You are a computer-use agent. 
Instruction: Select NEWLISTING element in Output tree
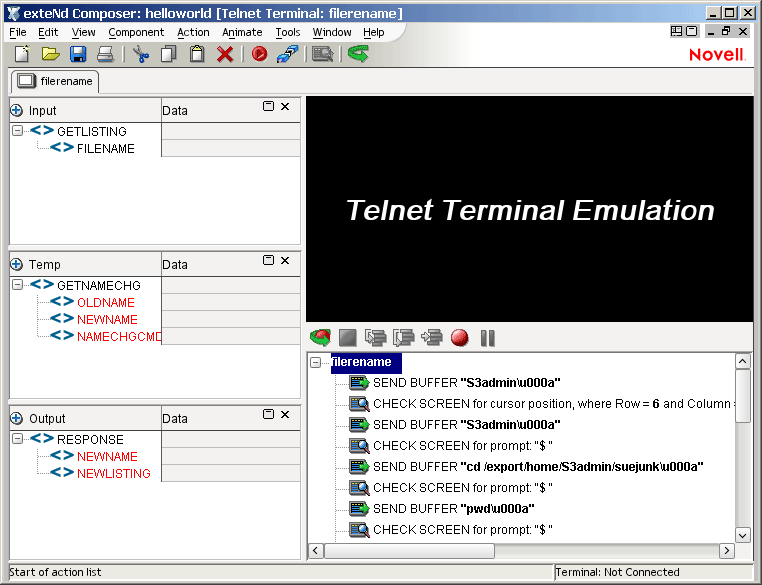click(114, 473)
